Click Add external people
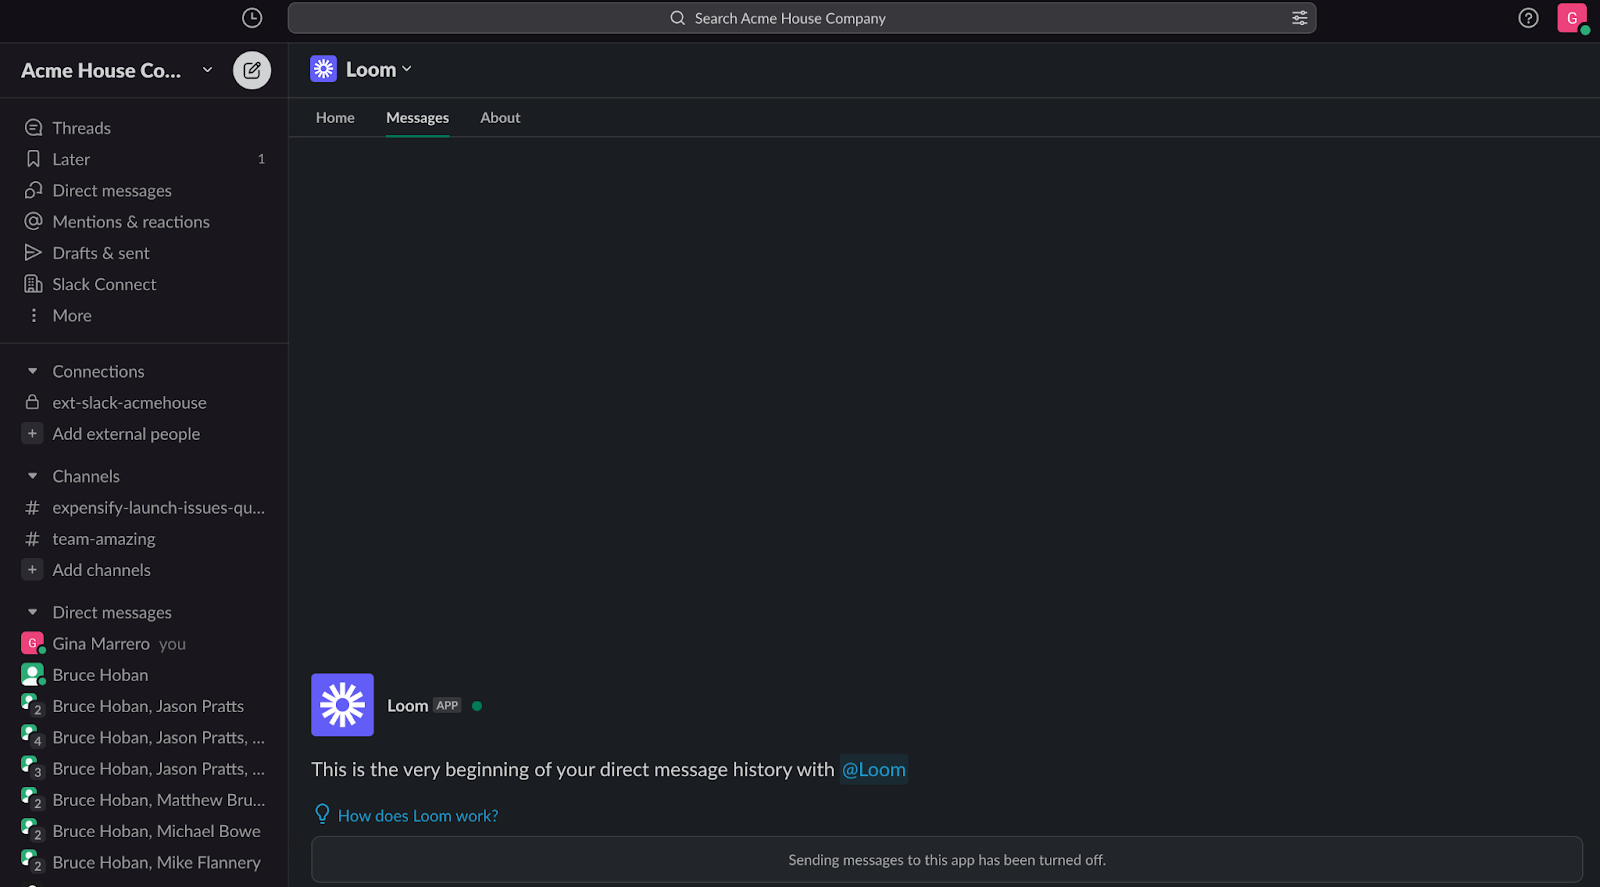 point(126,433)
